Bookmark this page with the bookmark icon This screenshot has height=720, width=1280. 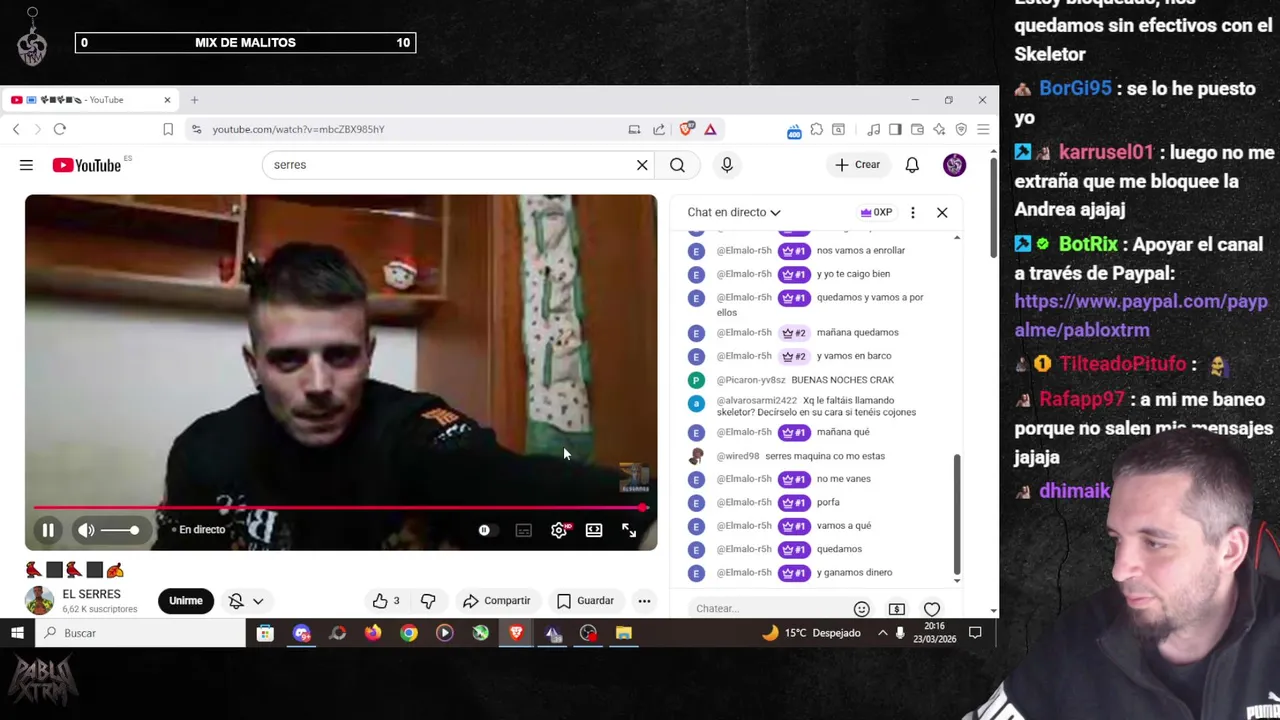168,129
